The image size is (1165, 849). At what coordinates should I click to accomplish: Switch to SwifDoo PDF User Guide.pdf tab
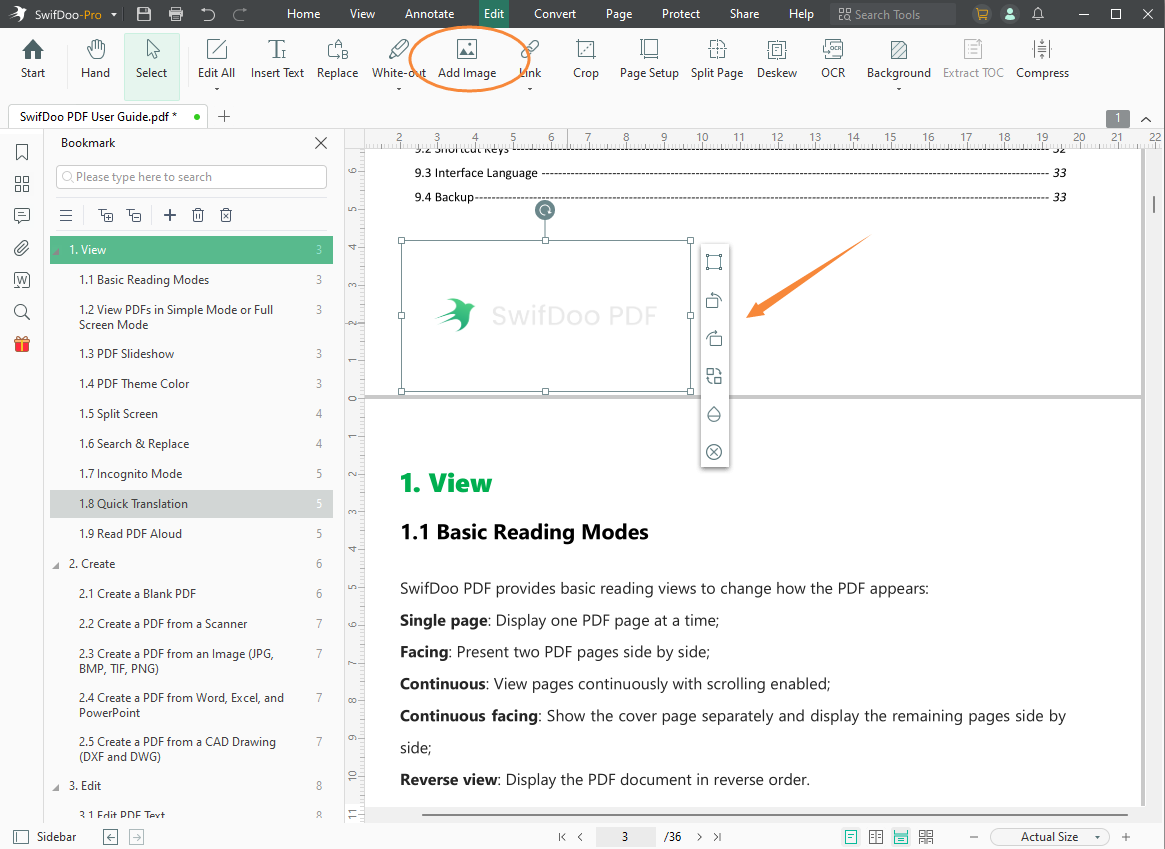(x=108, y=117)
